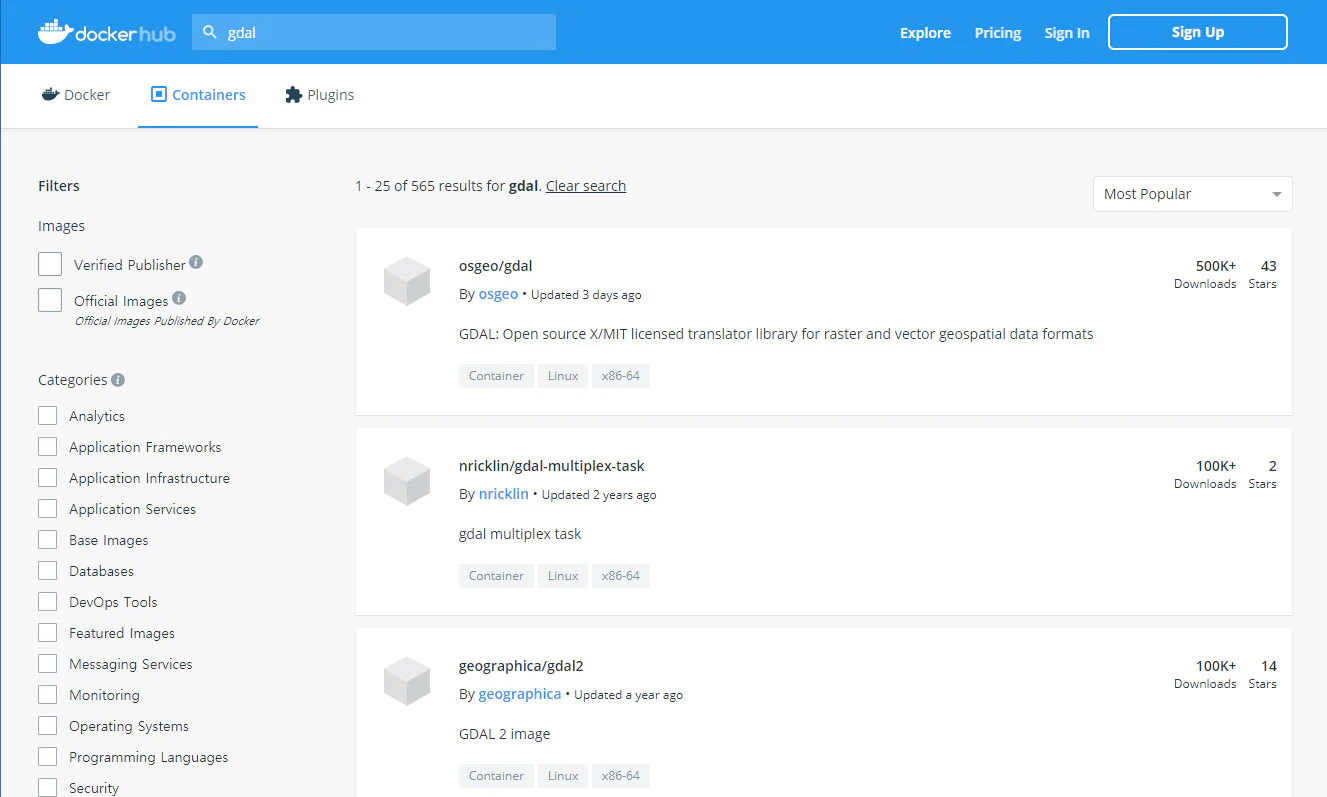Image resolution: width=1327 pixels, height=797 pixels.
Task: Click the GDAL 2 image description
Action: pyautogui.click(x=505, y=734)
